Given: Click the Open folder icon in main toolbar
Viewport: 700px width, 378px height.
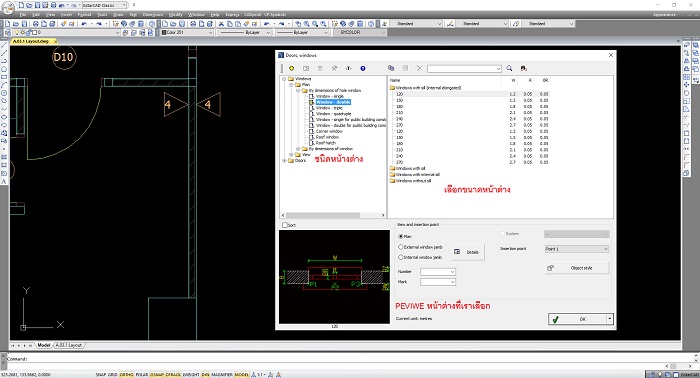Looking at the screenshot, I should (x=16, y=24).
